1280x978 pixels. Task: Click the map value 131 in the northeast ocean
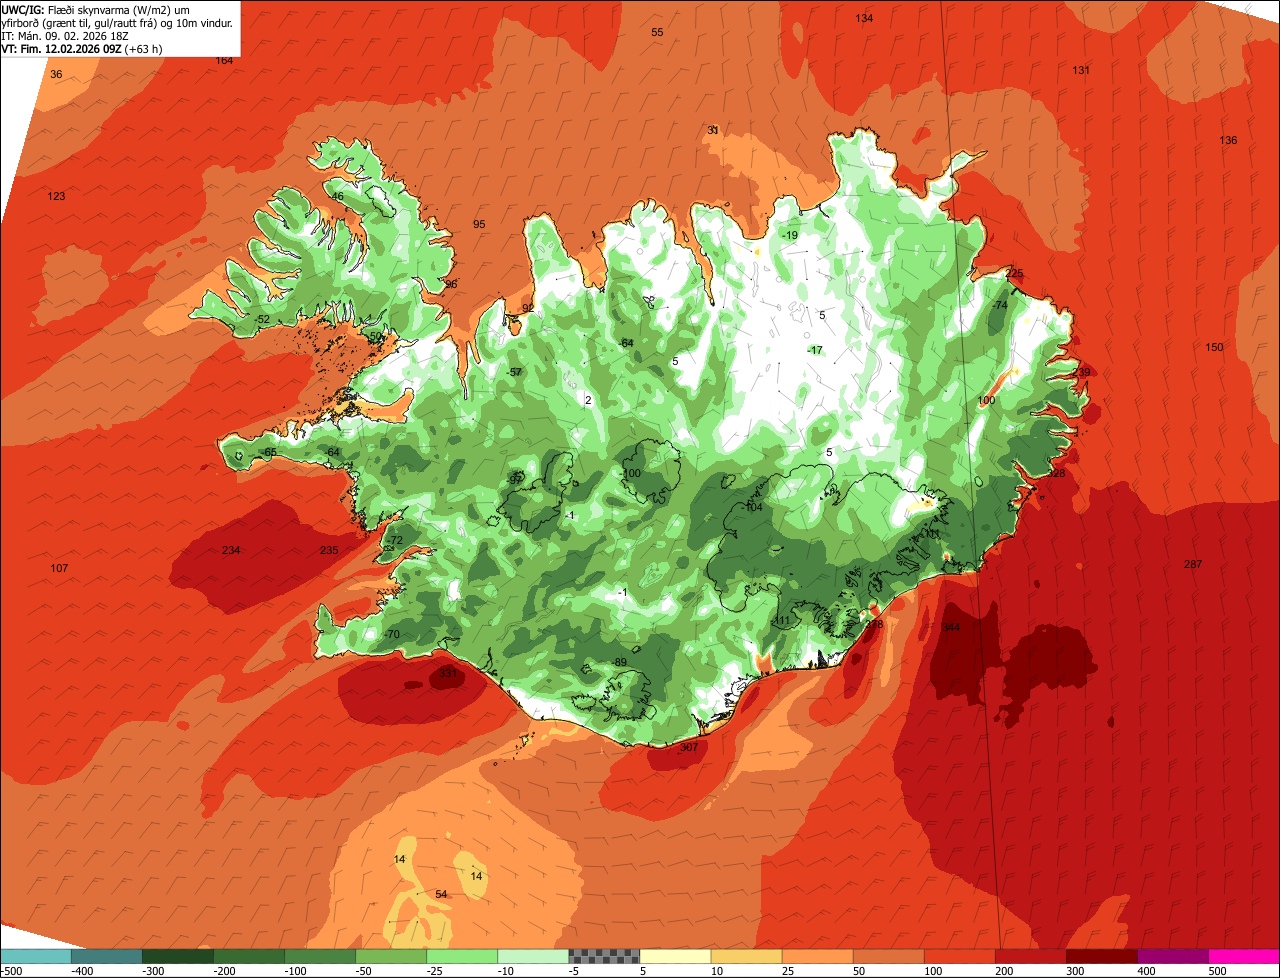pyautogui.click(x=1081, y=70)
